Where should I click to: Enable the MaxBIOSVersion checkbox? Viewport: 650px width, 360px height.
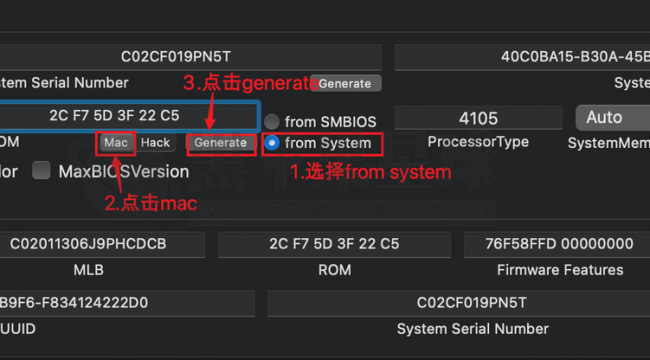pos(41,171)
